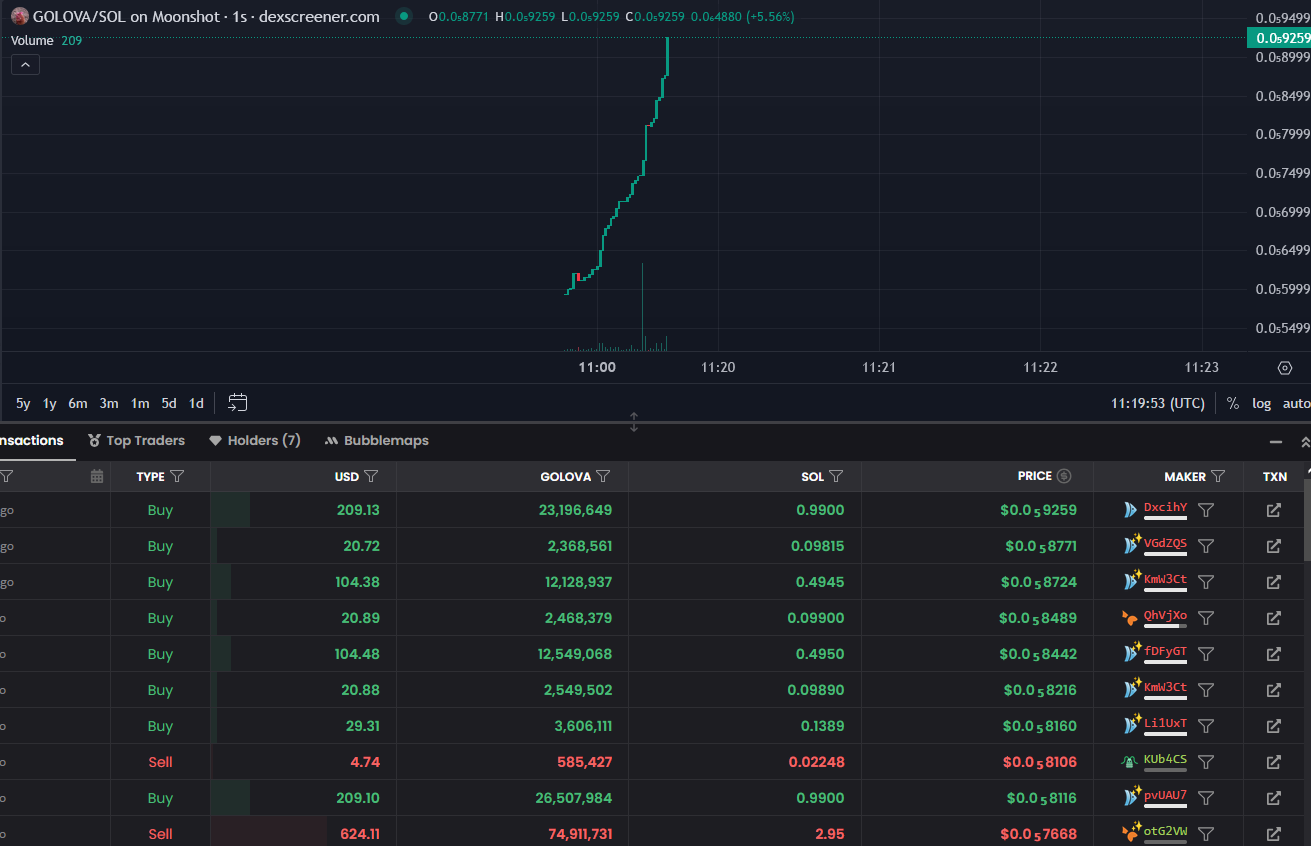Open the TYPE column filter
Image resolution: width=1311 pixels, height=846 pixels.
click(x=177, y=477)
